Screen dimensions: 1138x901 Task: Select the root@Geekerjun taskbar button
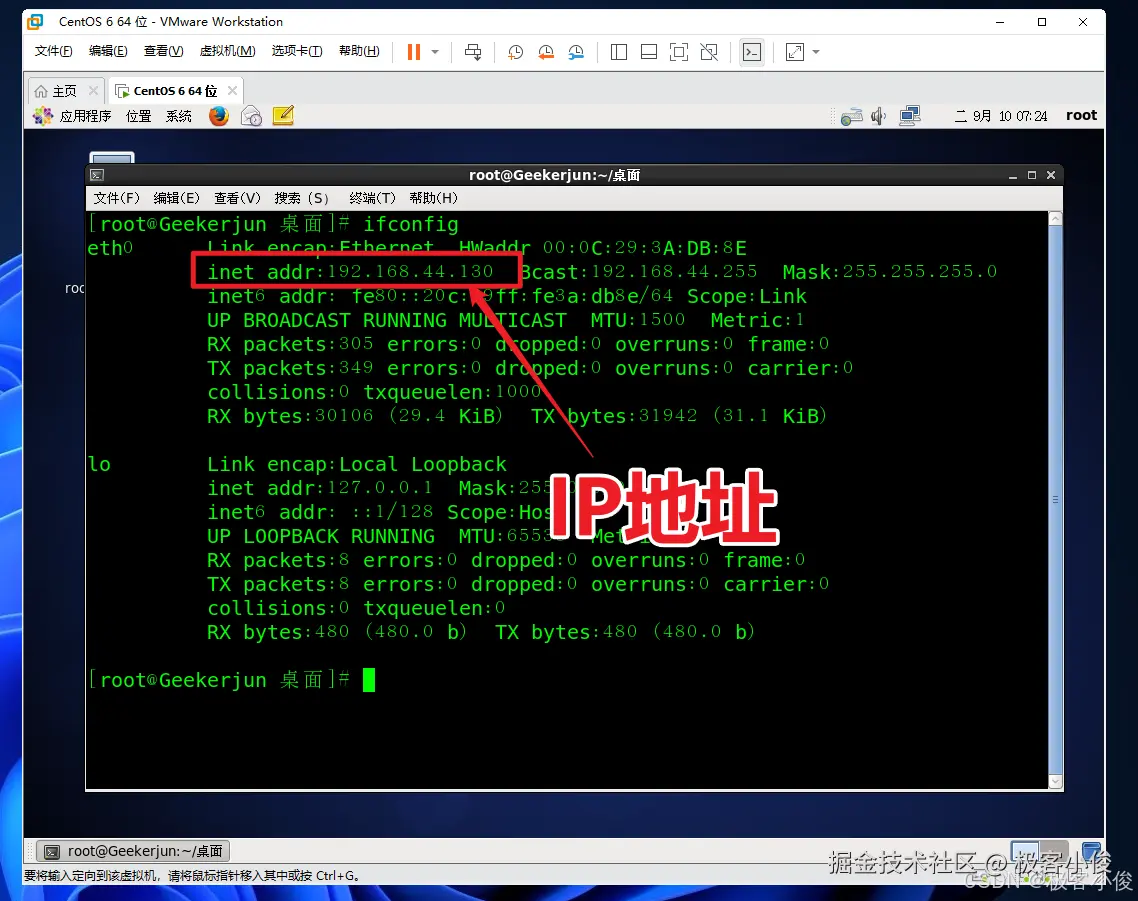pos(134,851)
